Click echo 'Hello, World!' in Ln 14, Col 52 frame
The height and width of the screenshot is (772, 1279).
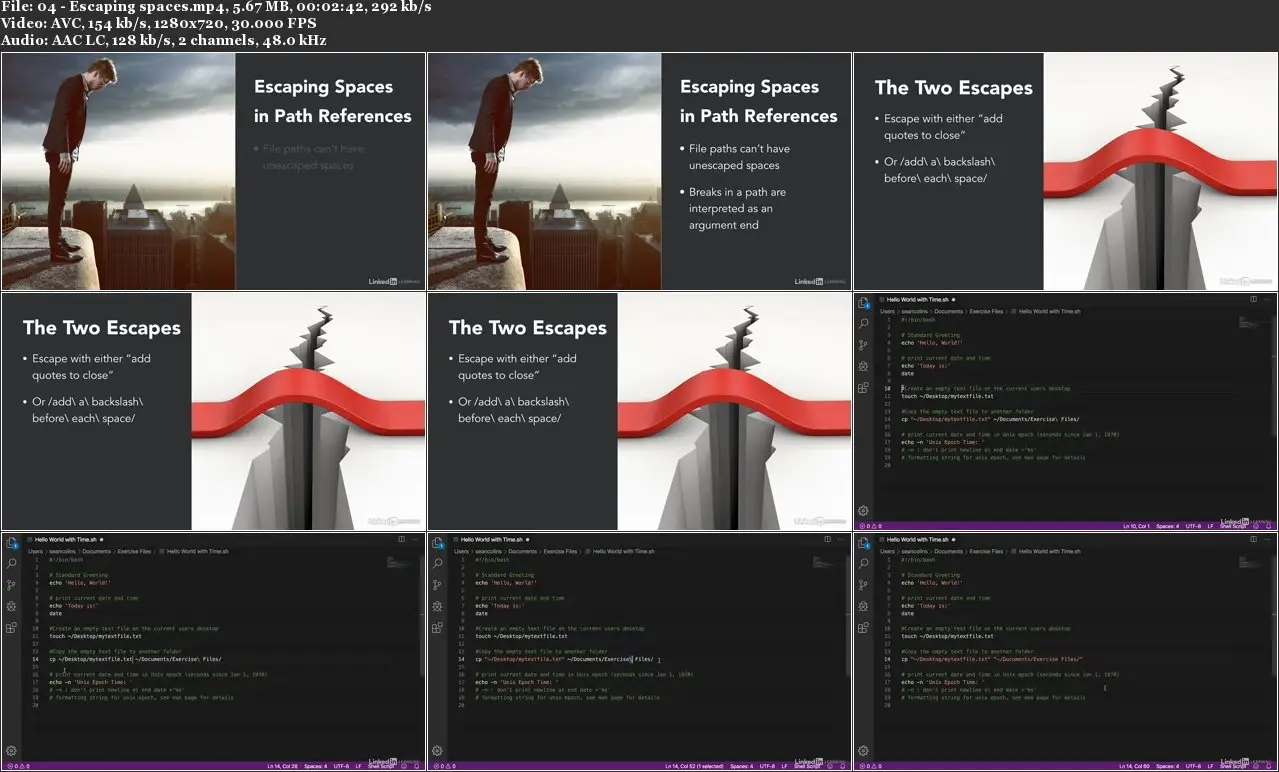click(x=505, y=583)
